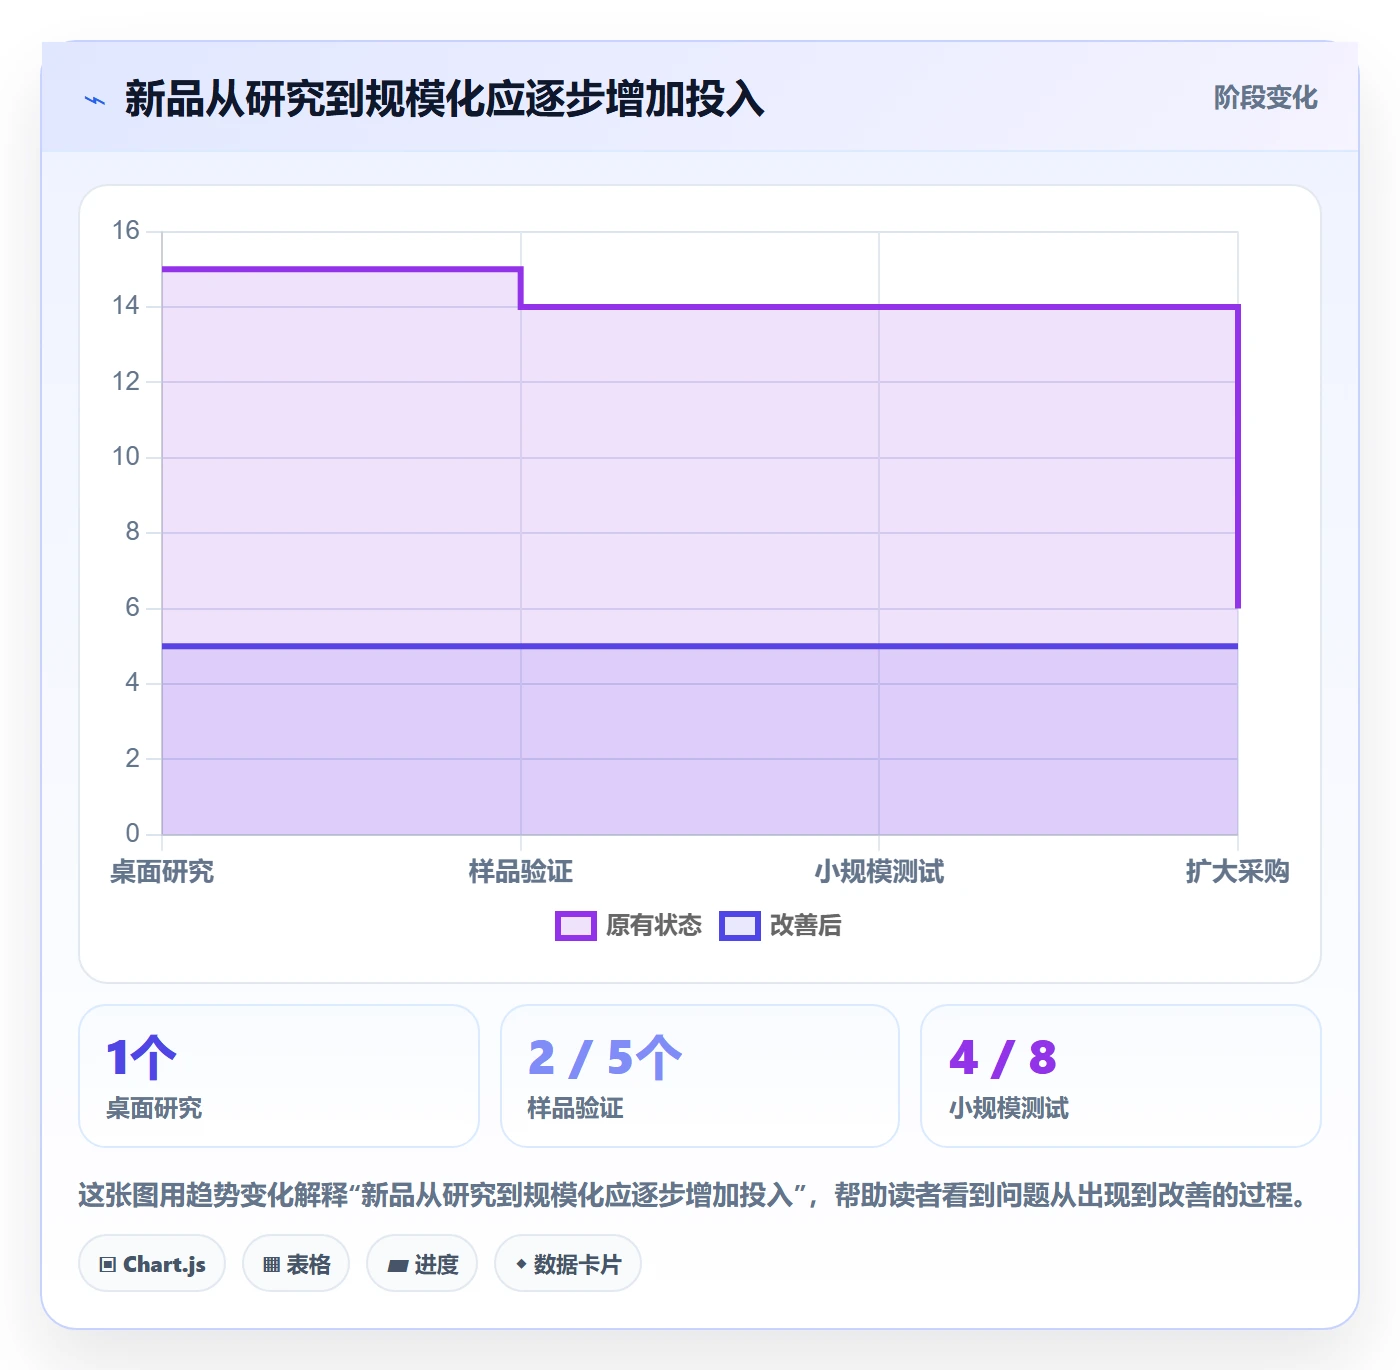Image resolution: width=1400 pixels, height=1370 pixels.
Task: Click the y-axis value 0
Action: pyautogui.click(x=132, y=833)
